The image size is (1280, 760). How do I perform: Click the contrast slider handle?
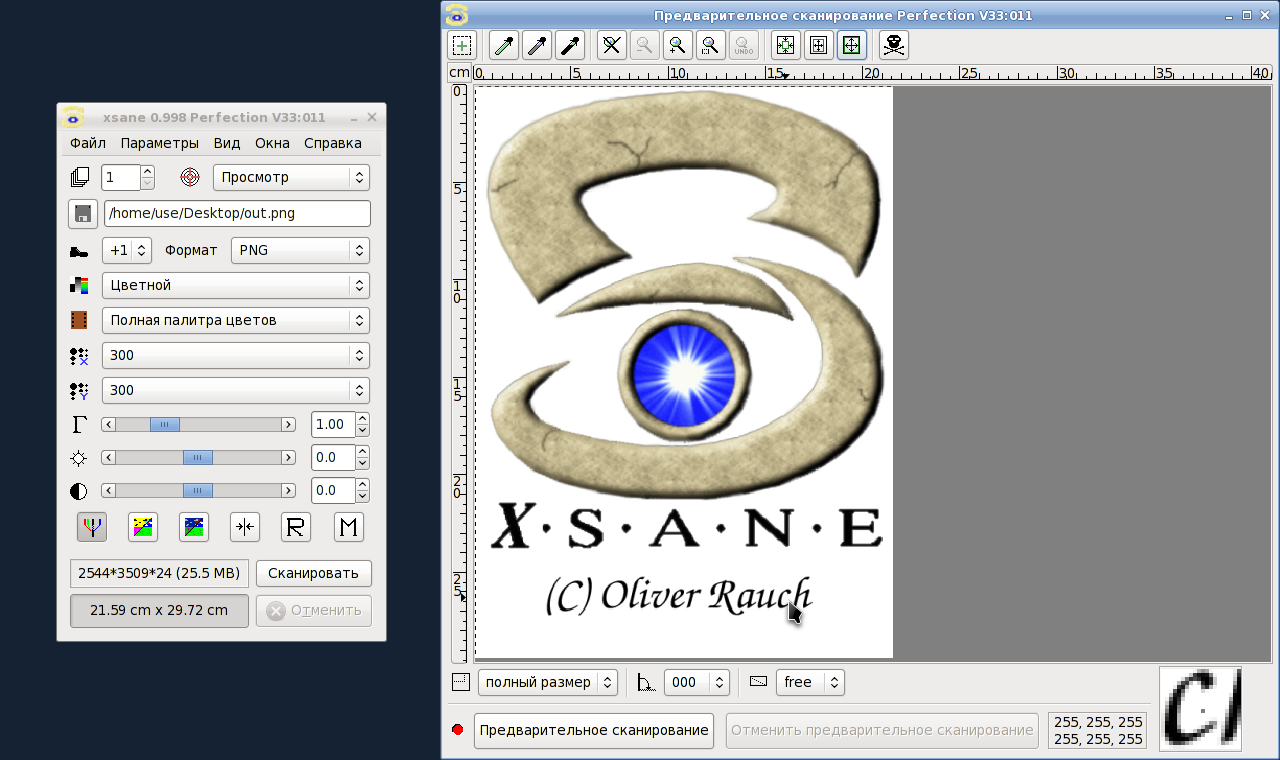coord(198,491)
